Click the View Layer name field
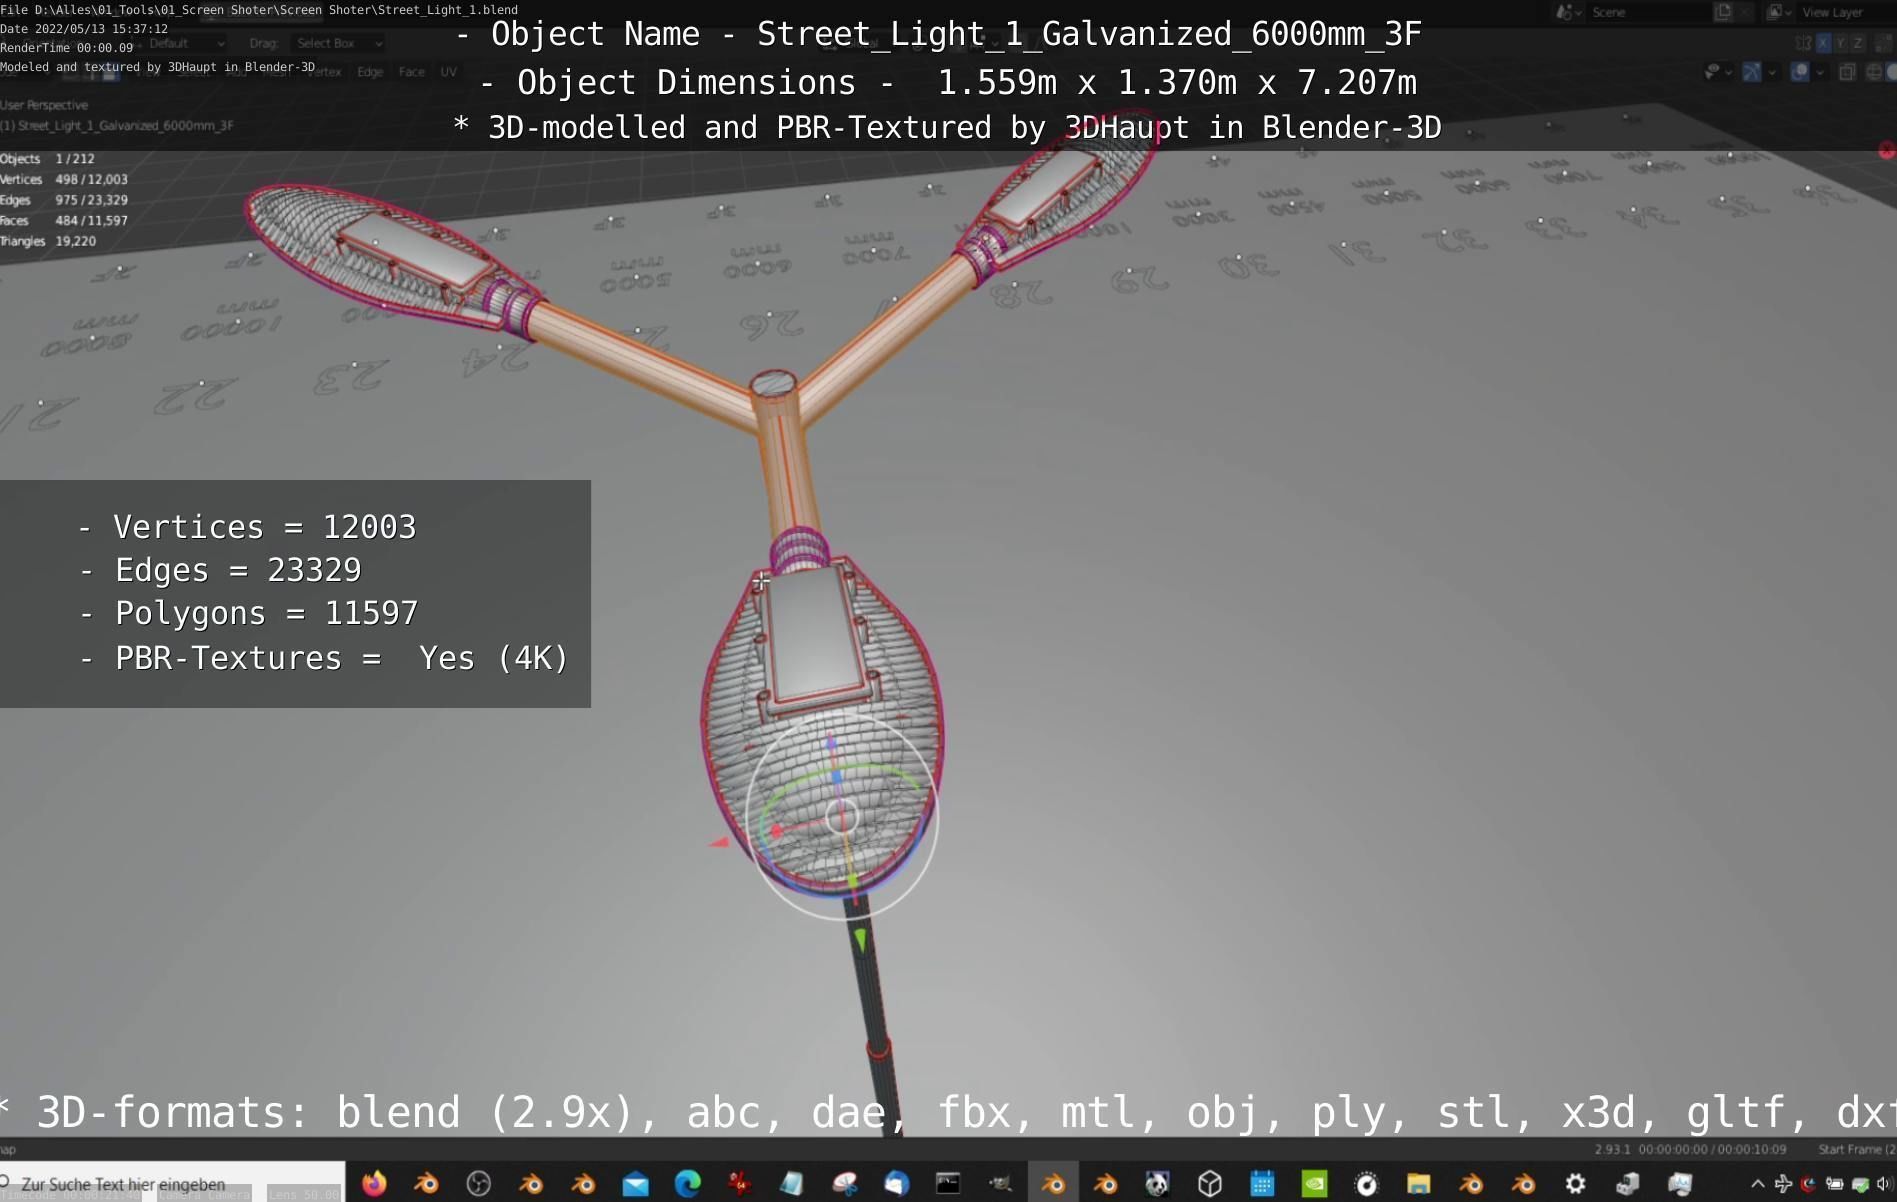 [x=1847, y=12]
